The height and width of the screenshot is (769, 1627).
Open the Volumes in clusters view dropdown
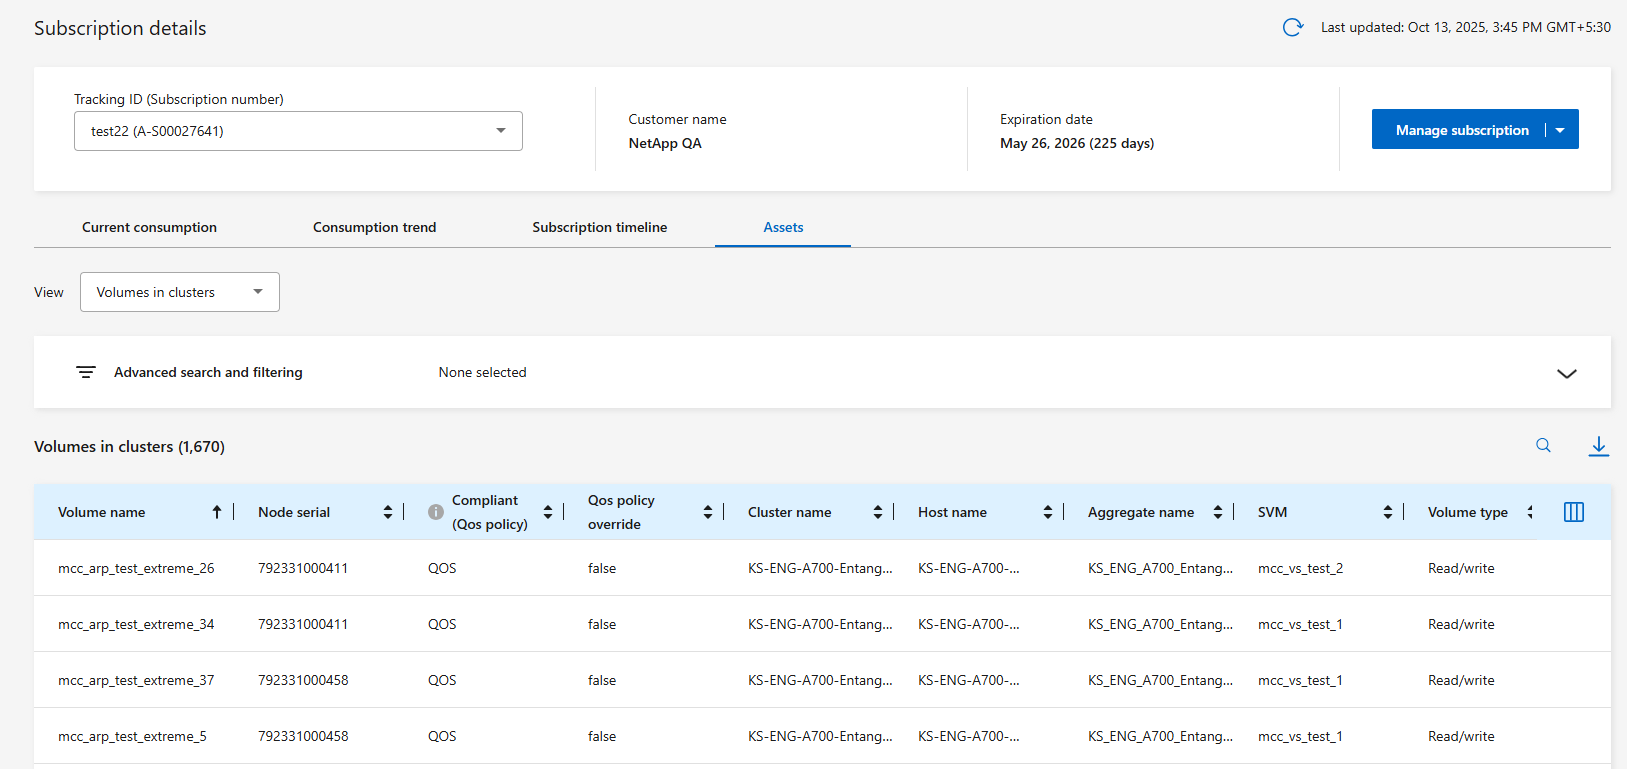pos(180,292)
